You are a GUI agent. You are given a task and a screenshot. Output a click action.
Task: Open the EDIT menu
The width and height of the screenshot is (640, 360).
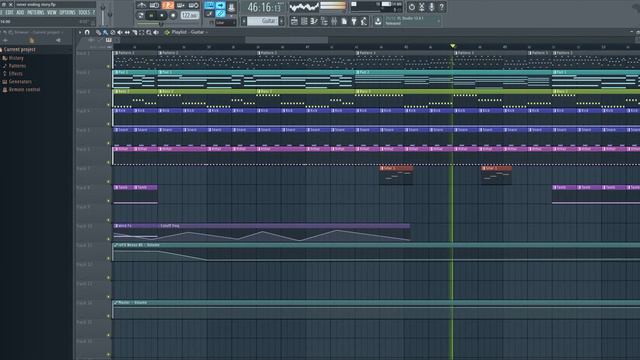9,13
